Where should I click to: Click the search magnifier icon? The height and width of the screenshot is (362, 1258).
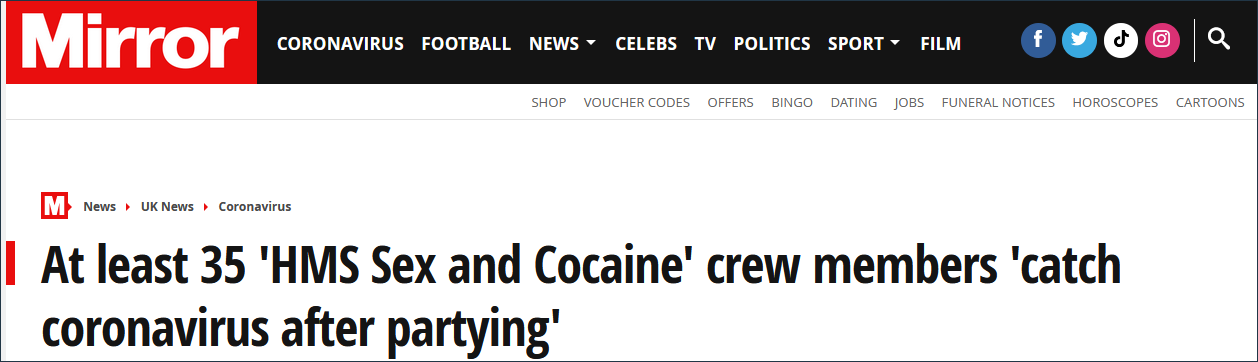pos(1218,39)
